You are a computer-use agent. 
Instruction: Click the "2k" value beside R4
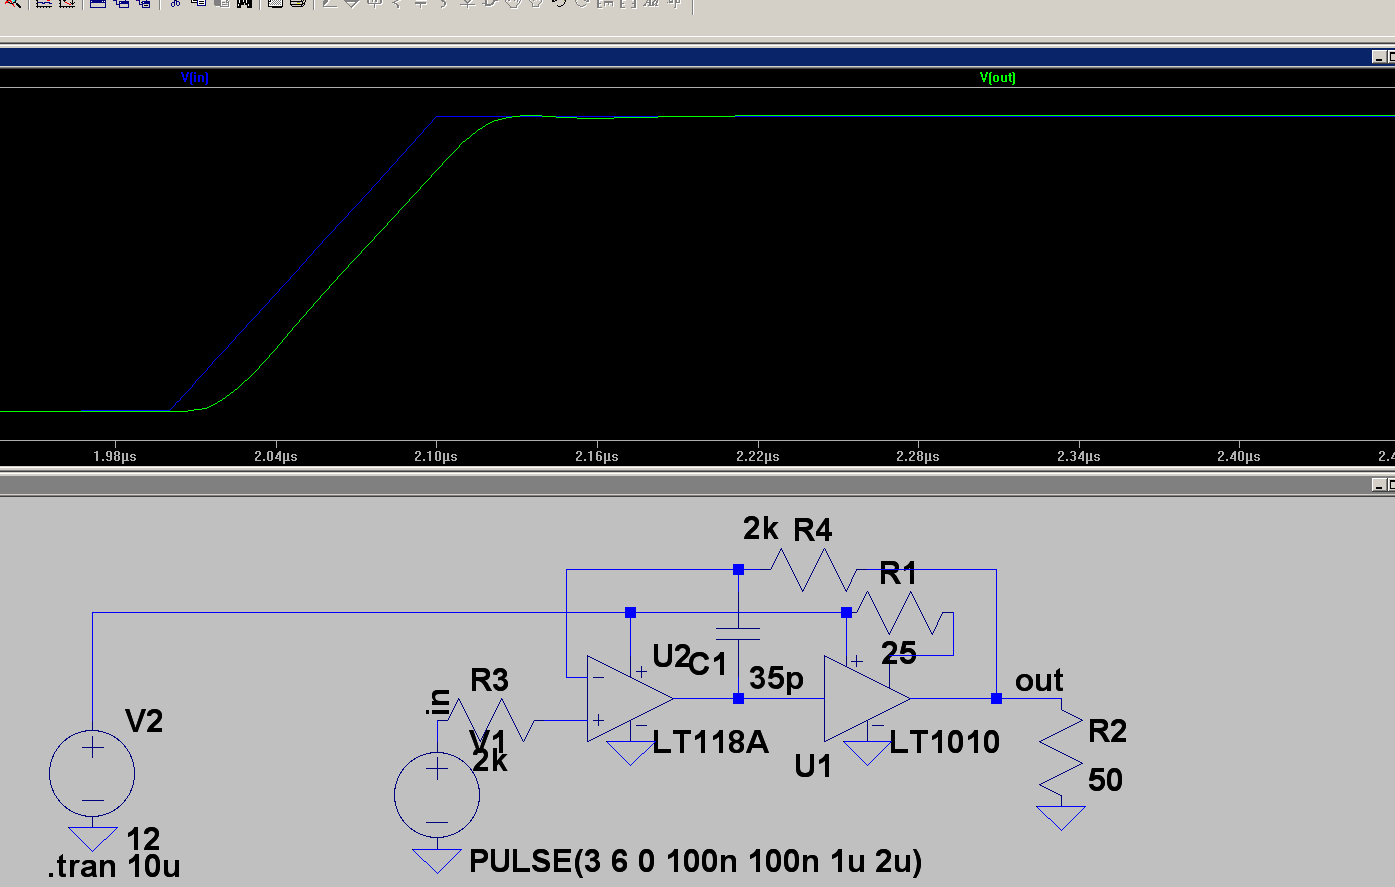(x=761, y=528)
